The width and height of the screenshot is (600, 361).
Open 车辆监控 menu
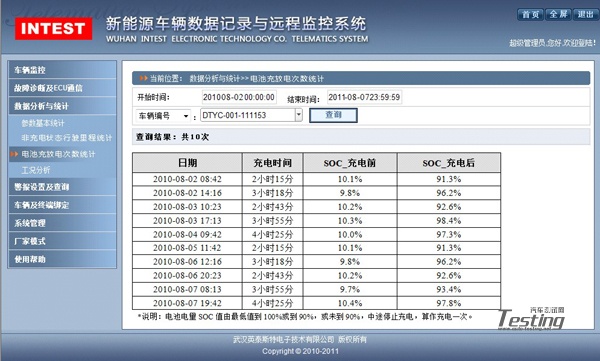tap(62, 70)
